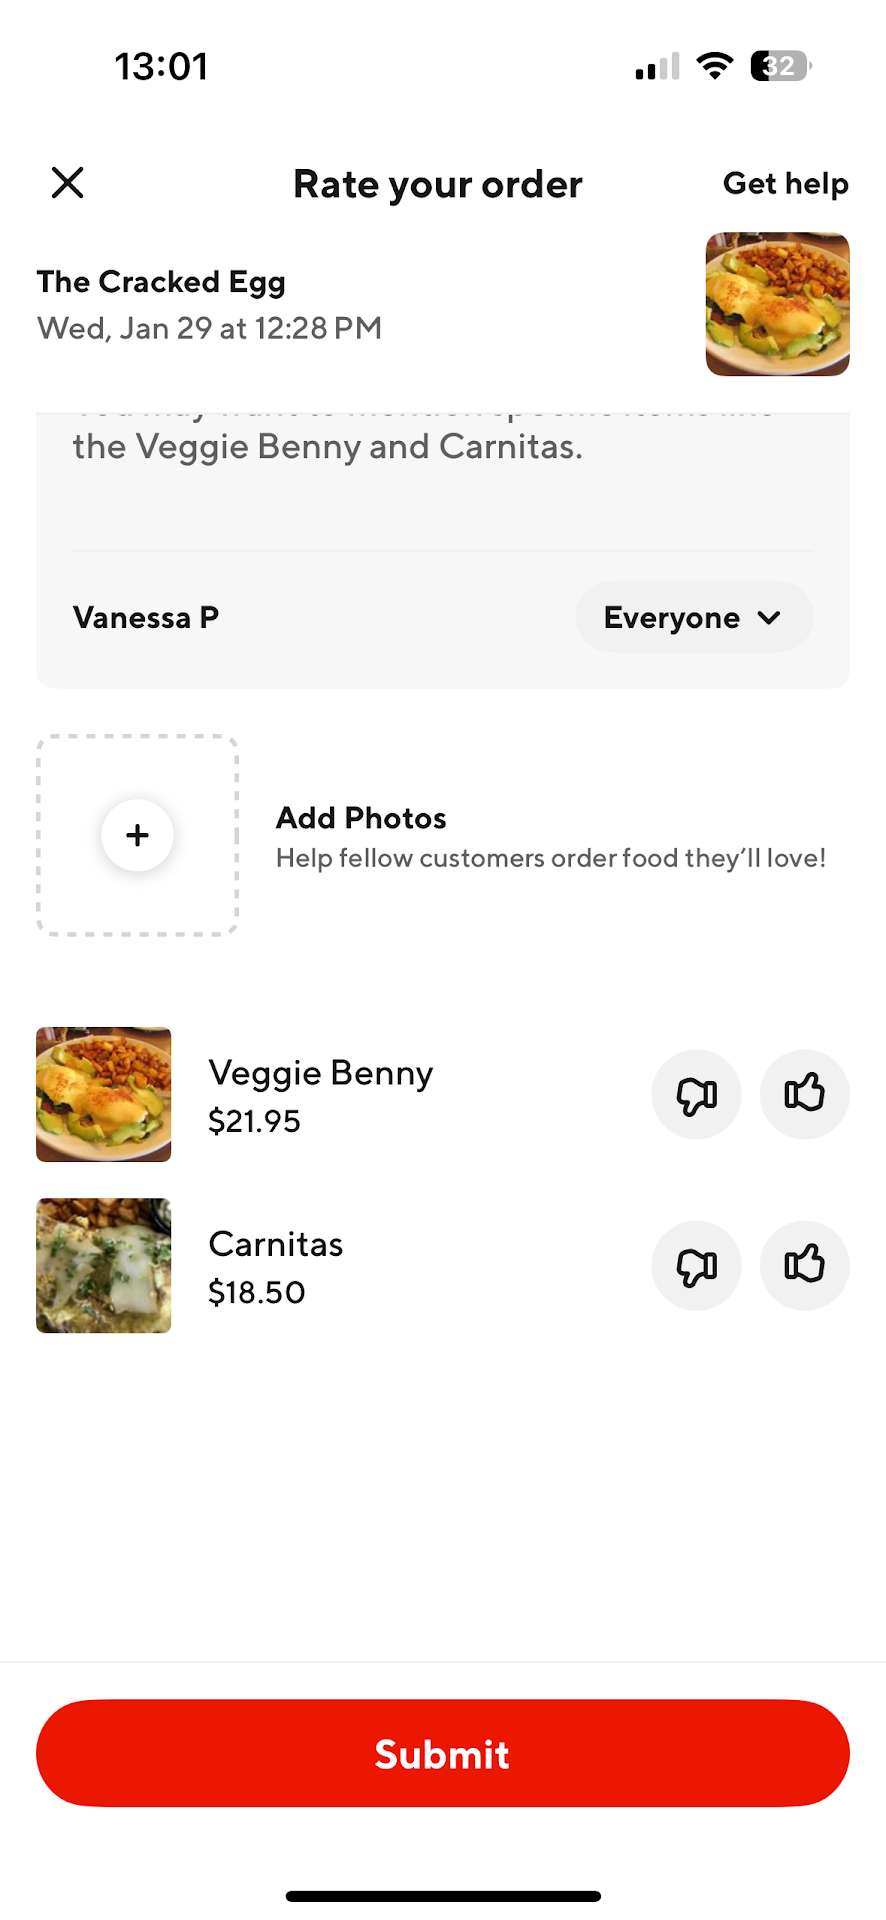
Task: Tap the Add Photos label
Action: pyautogui.click(x=361, y=818)
